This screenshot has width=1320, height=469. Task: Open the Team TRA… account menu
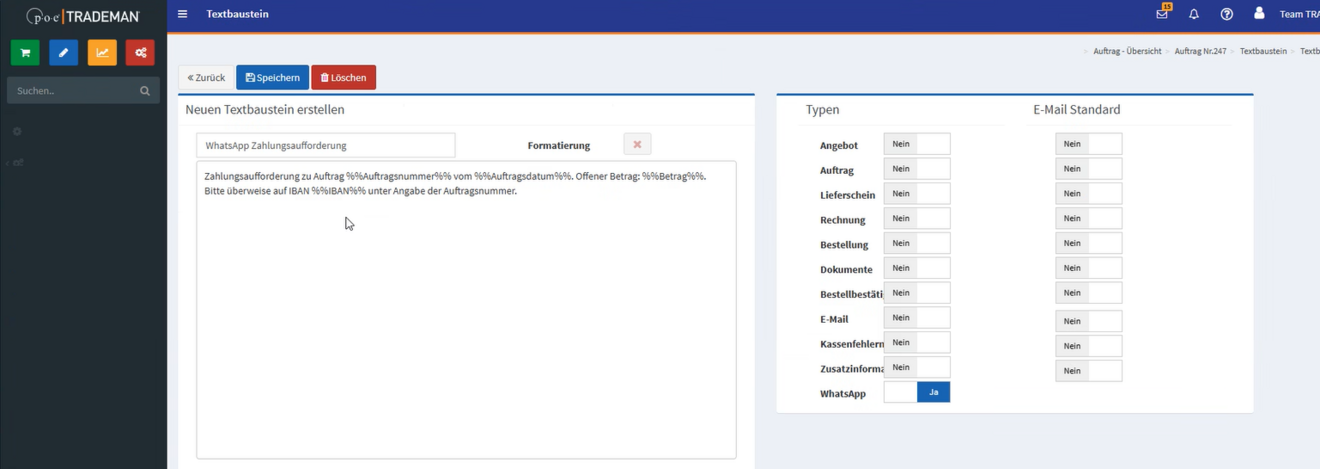(x=1299, y=14)
